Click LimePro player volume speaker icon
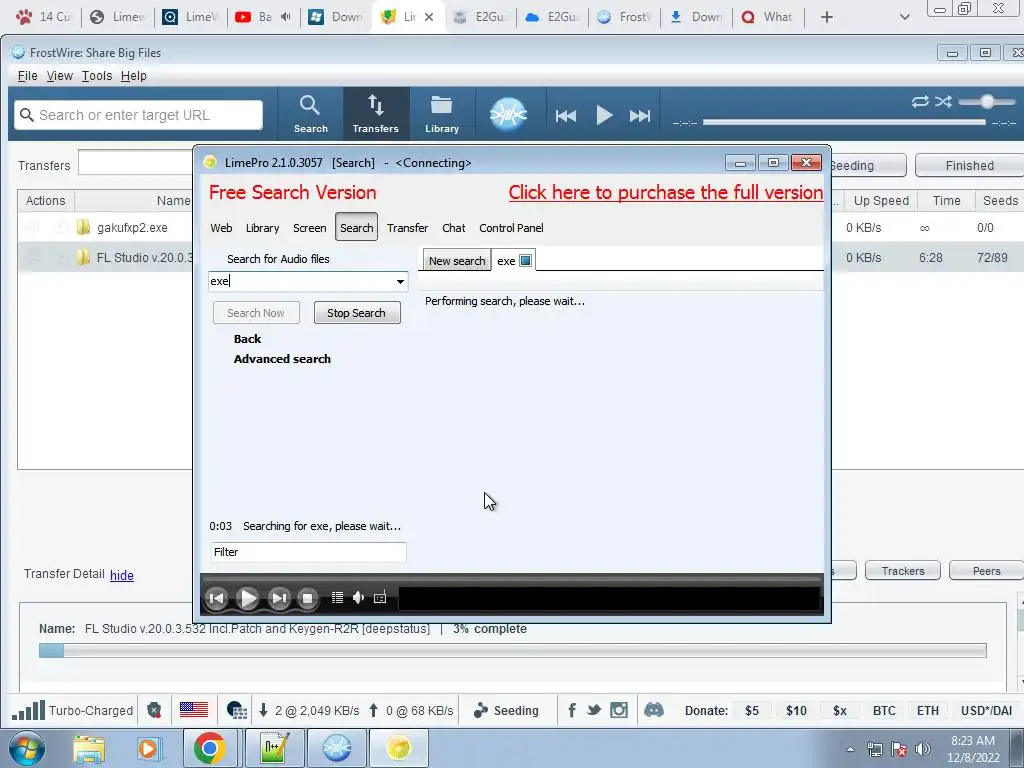The width and height of the screenshot is (1024, 768). click(358, 598)
